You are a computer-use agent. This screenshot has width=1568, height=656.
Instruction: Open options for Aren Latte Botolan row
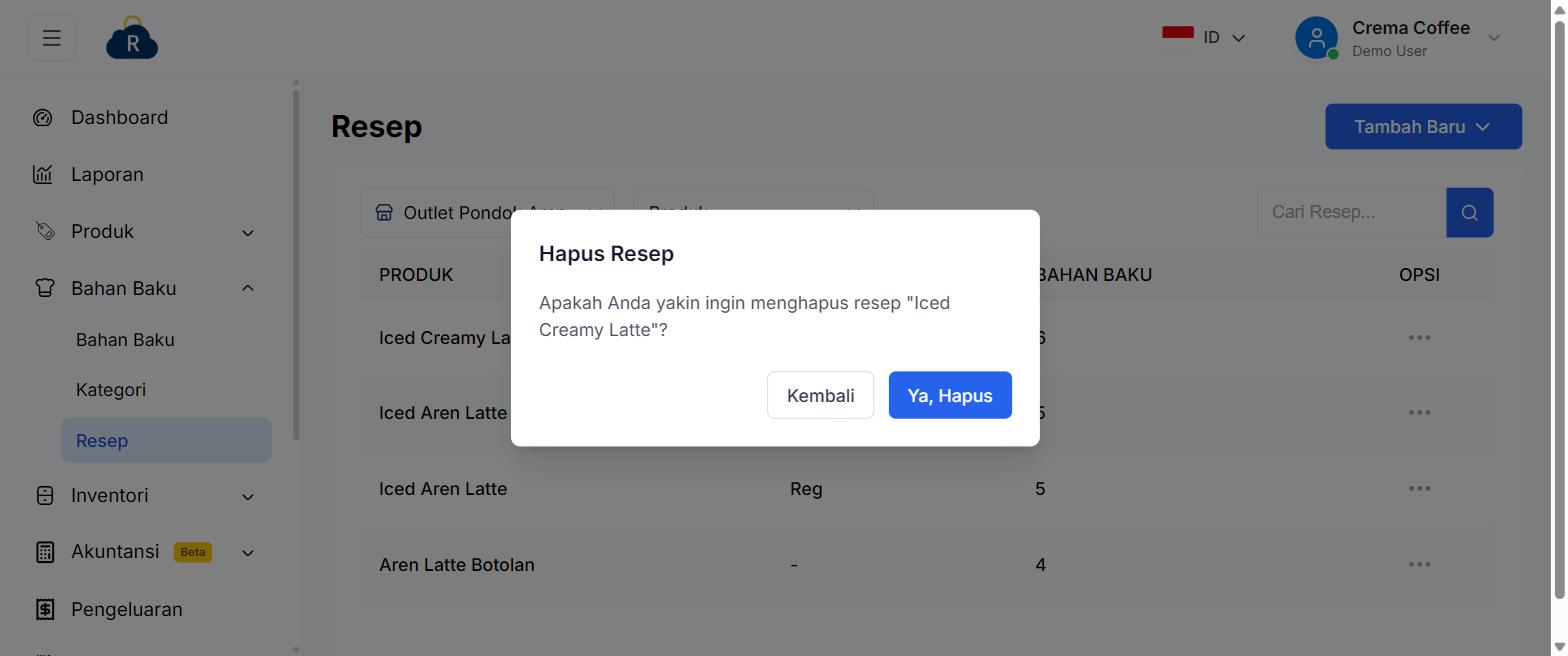(1418, 564)
